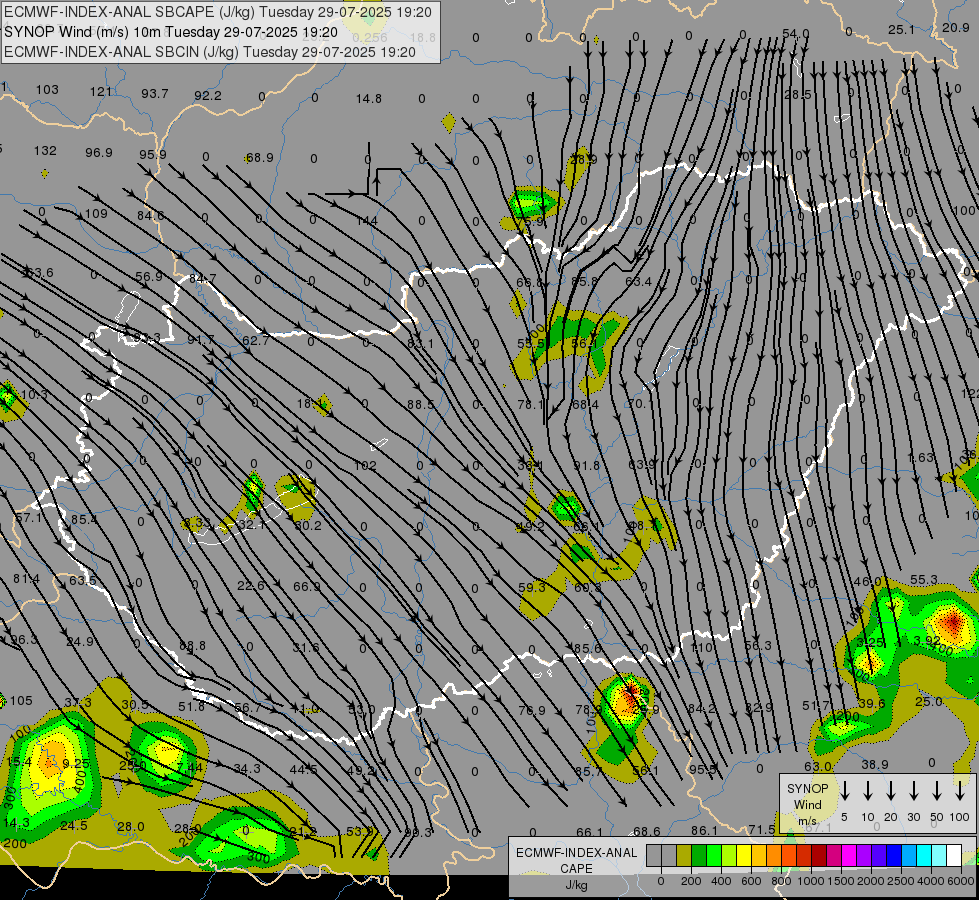Screen dimensions: 979x900
Task: Pick the olive swatch in CAPE legend
Action: [x=684, y=855]
